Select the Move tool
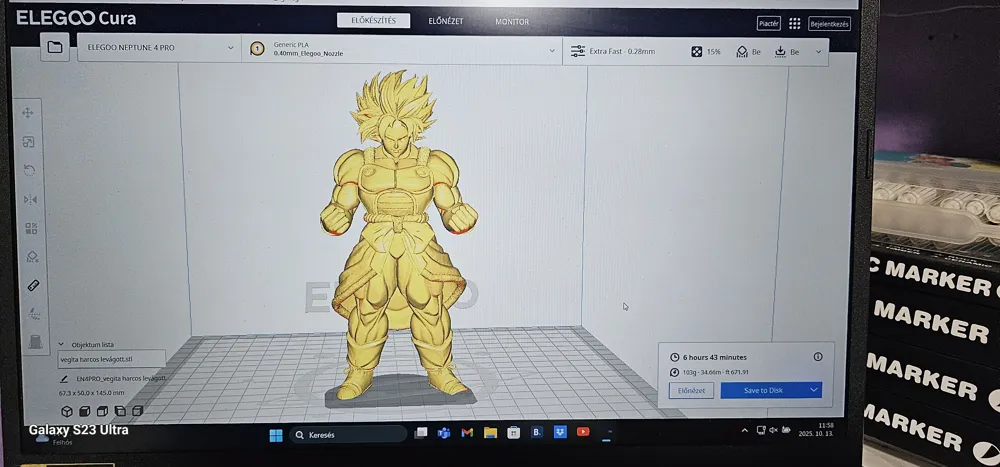This screenshot has height=467, width=1000. (x=28, y=113)
